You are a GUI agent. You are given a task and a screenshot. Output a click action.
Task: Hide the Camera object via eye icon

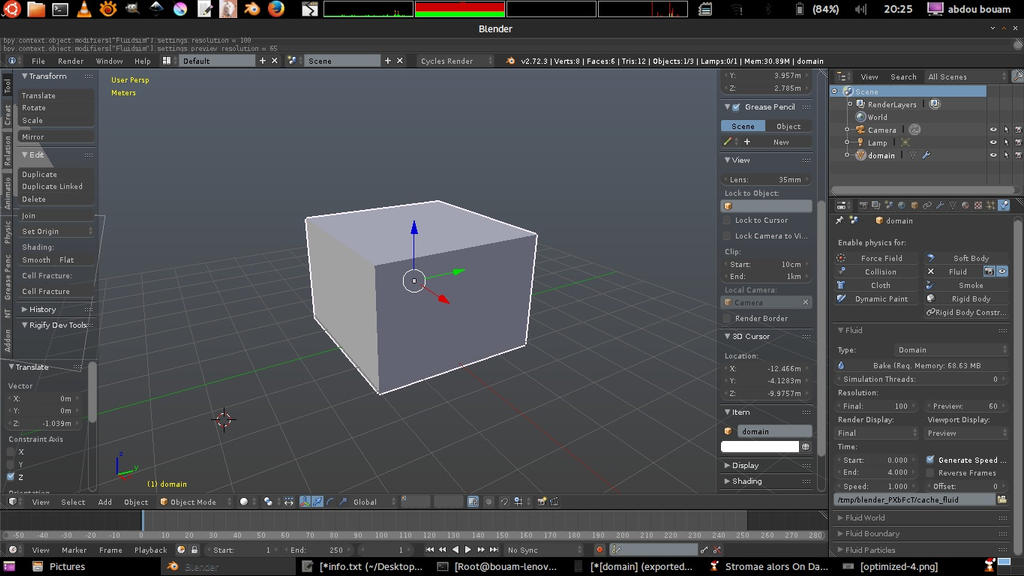pos(993,130)
